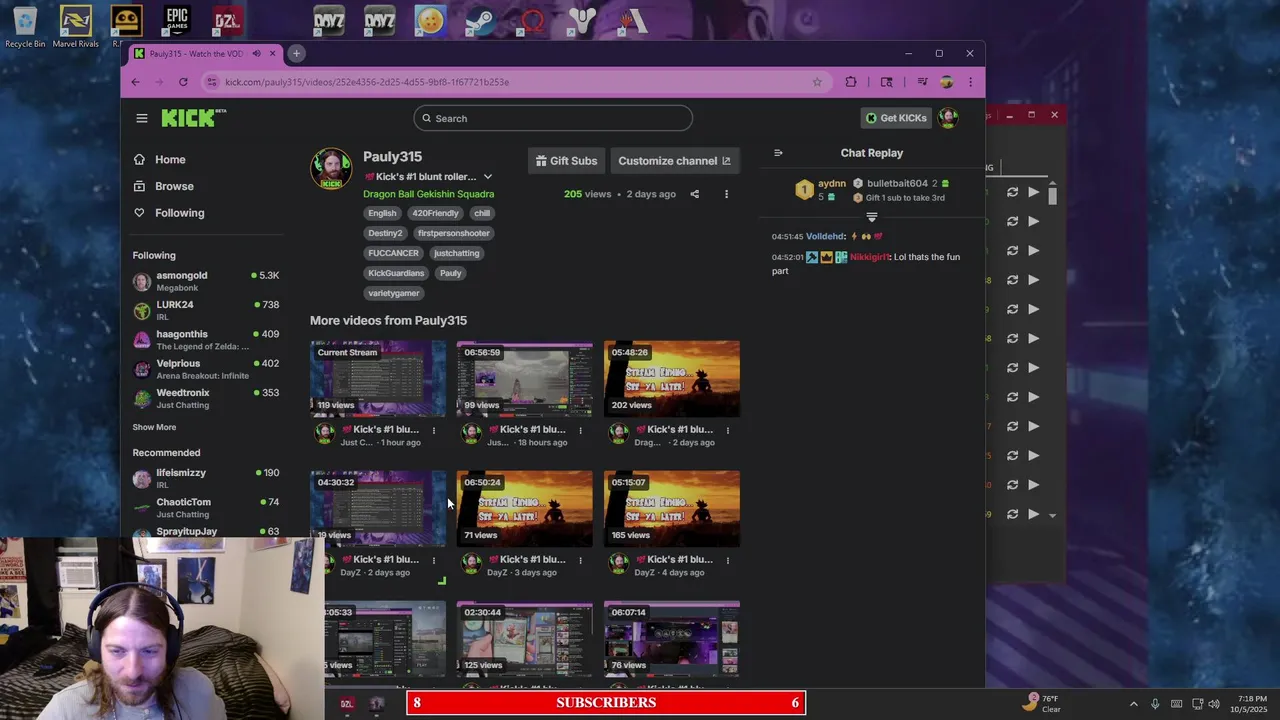Open video options three-dot menu beside share
The height and width of the screenshot is (720, 1280).
click(x=727, y=194)
